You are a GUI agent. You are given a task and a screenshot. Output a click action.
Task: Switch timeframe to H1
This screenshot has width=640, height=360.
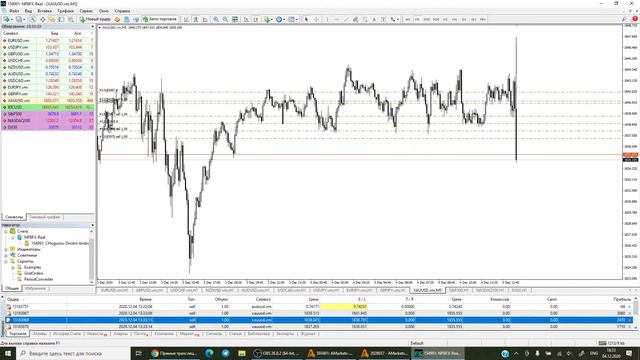click(445, 19)
